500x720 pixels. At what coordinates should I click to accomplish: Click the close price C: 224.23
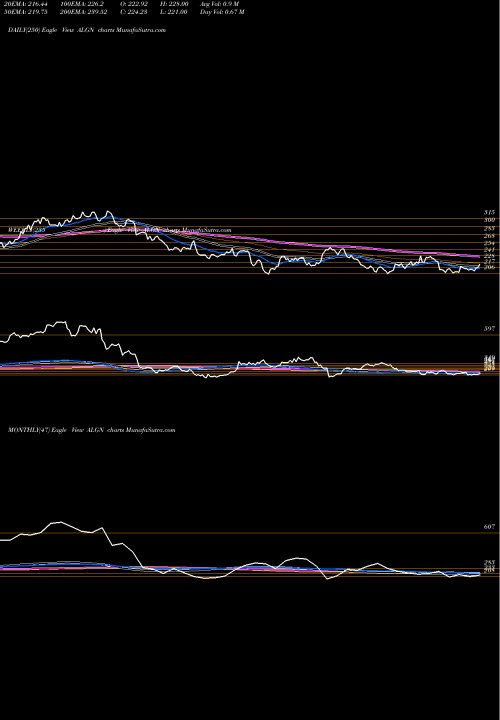(x=134, y=12)
